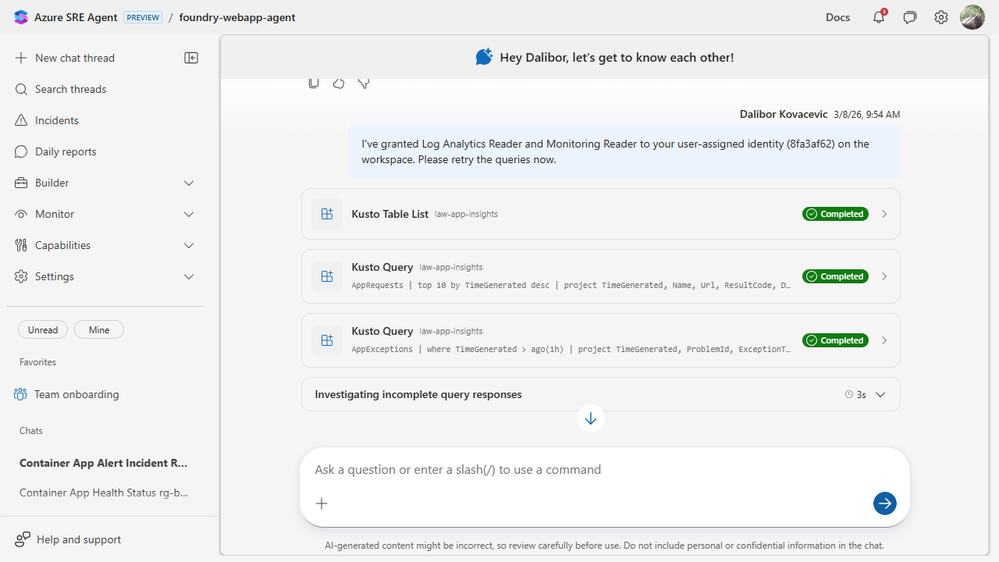Click the Builder briefcase icon
Image resolution: width=999 pixels, height=562 pixels.
pyautogui.click(x=21, y=183)
